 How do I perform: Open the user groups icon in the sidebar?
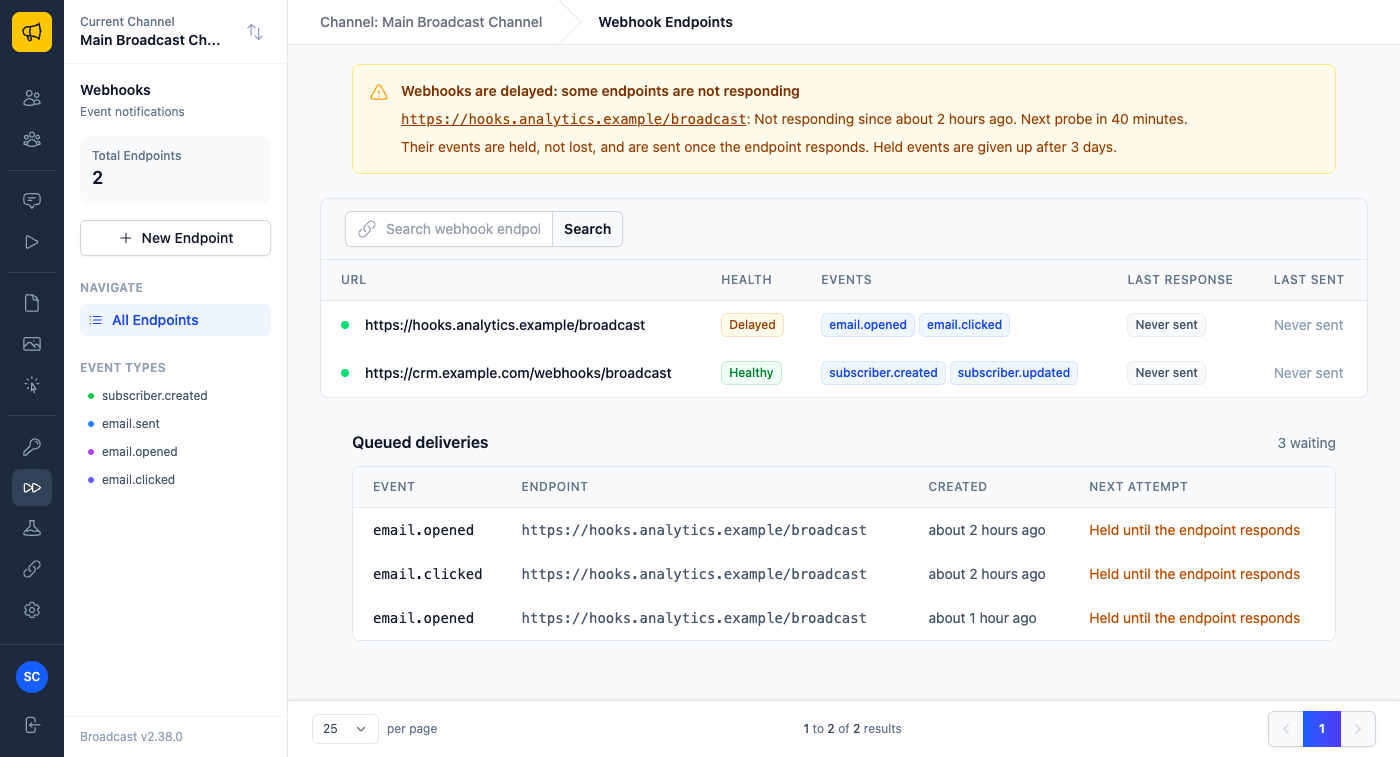point(32,140)
